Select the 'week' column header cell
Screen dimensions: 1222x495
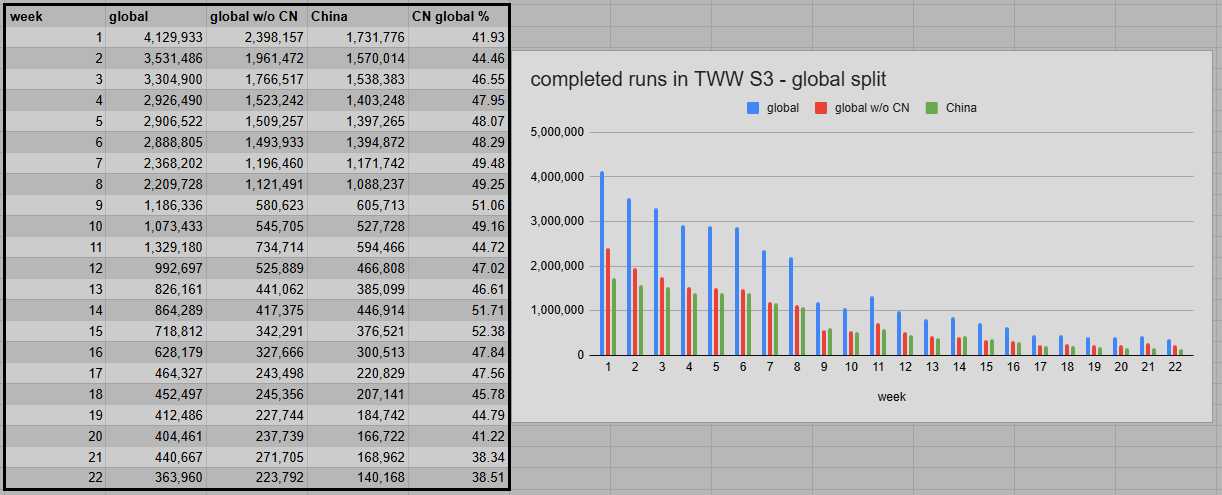55,17
